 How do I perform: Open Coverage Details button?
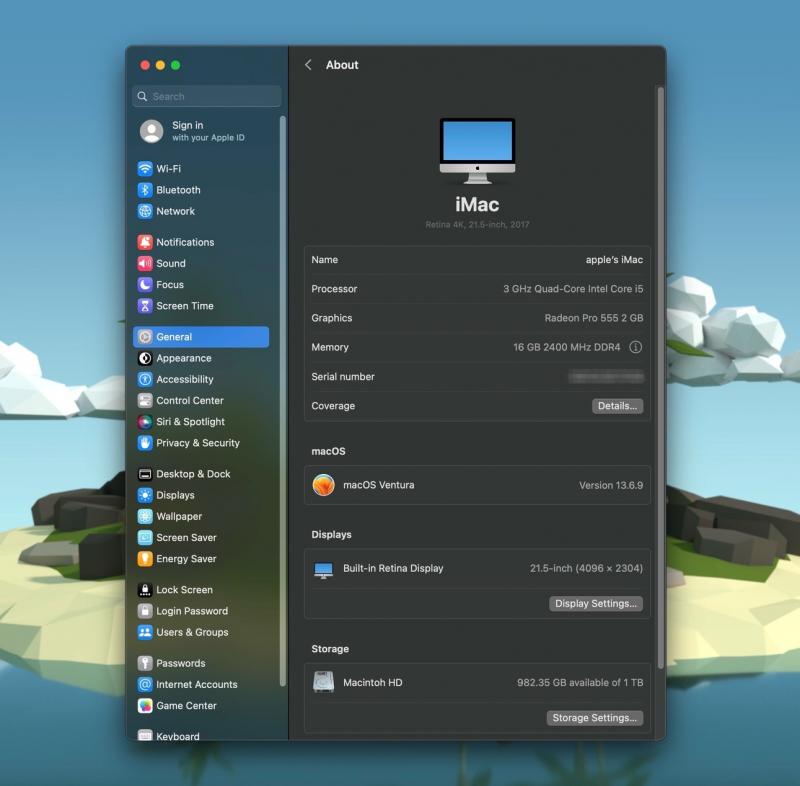[x=617, y=406]
